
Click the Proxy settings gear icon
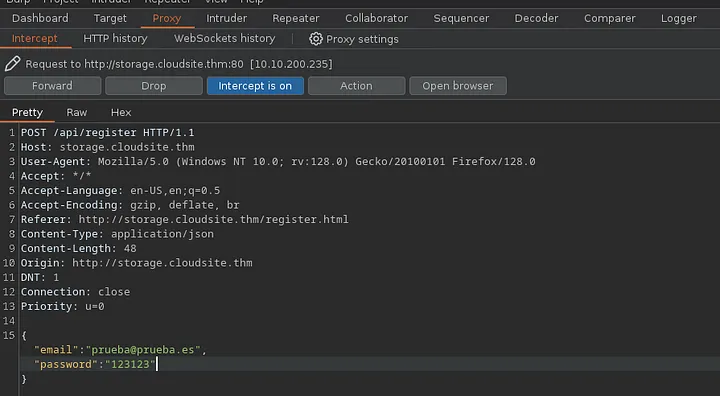pyautogui.click(x=315, y=39)
